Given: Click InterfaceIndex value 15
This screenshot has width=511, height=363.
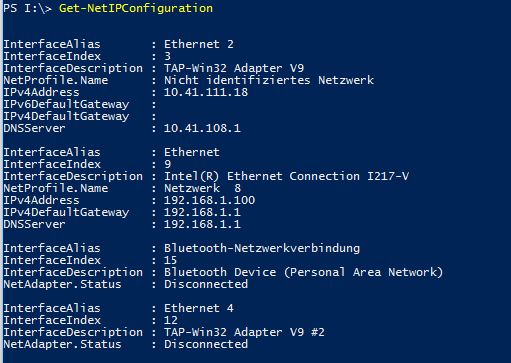Looking at the screenshot, I should tap(170, 260).
